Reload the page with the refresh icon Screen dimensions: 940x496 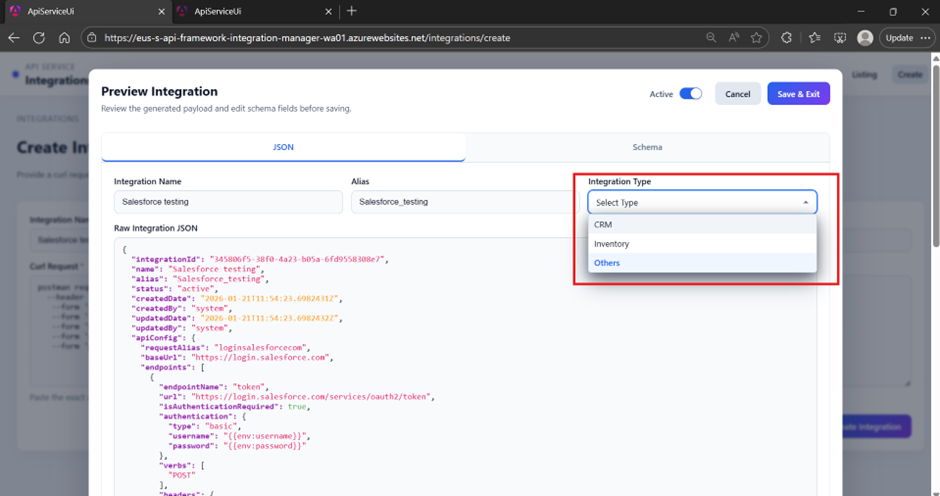(x=39, y=38)
